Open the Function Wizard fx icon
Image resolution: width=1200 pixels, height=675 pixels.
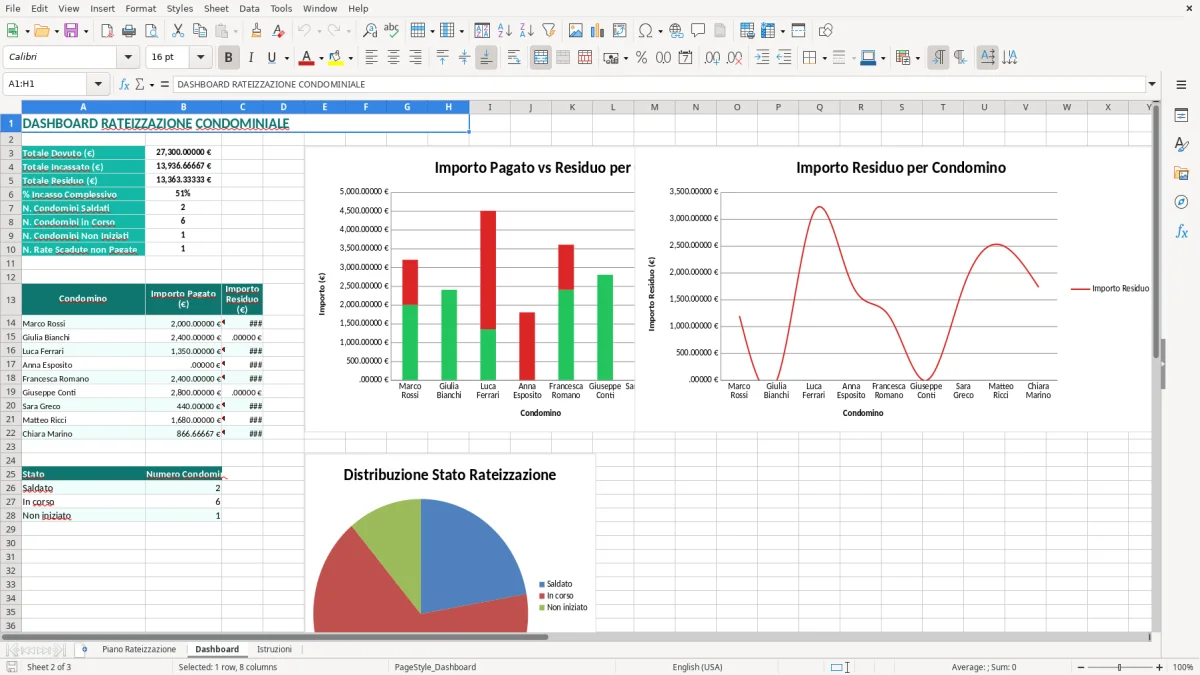[125, 84]
